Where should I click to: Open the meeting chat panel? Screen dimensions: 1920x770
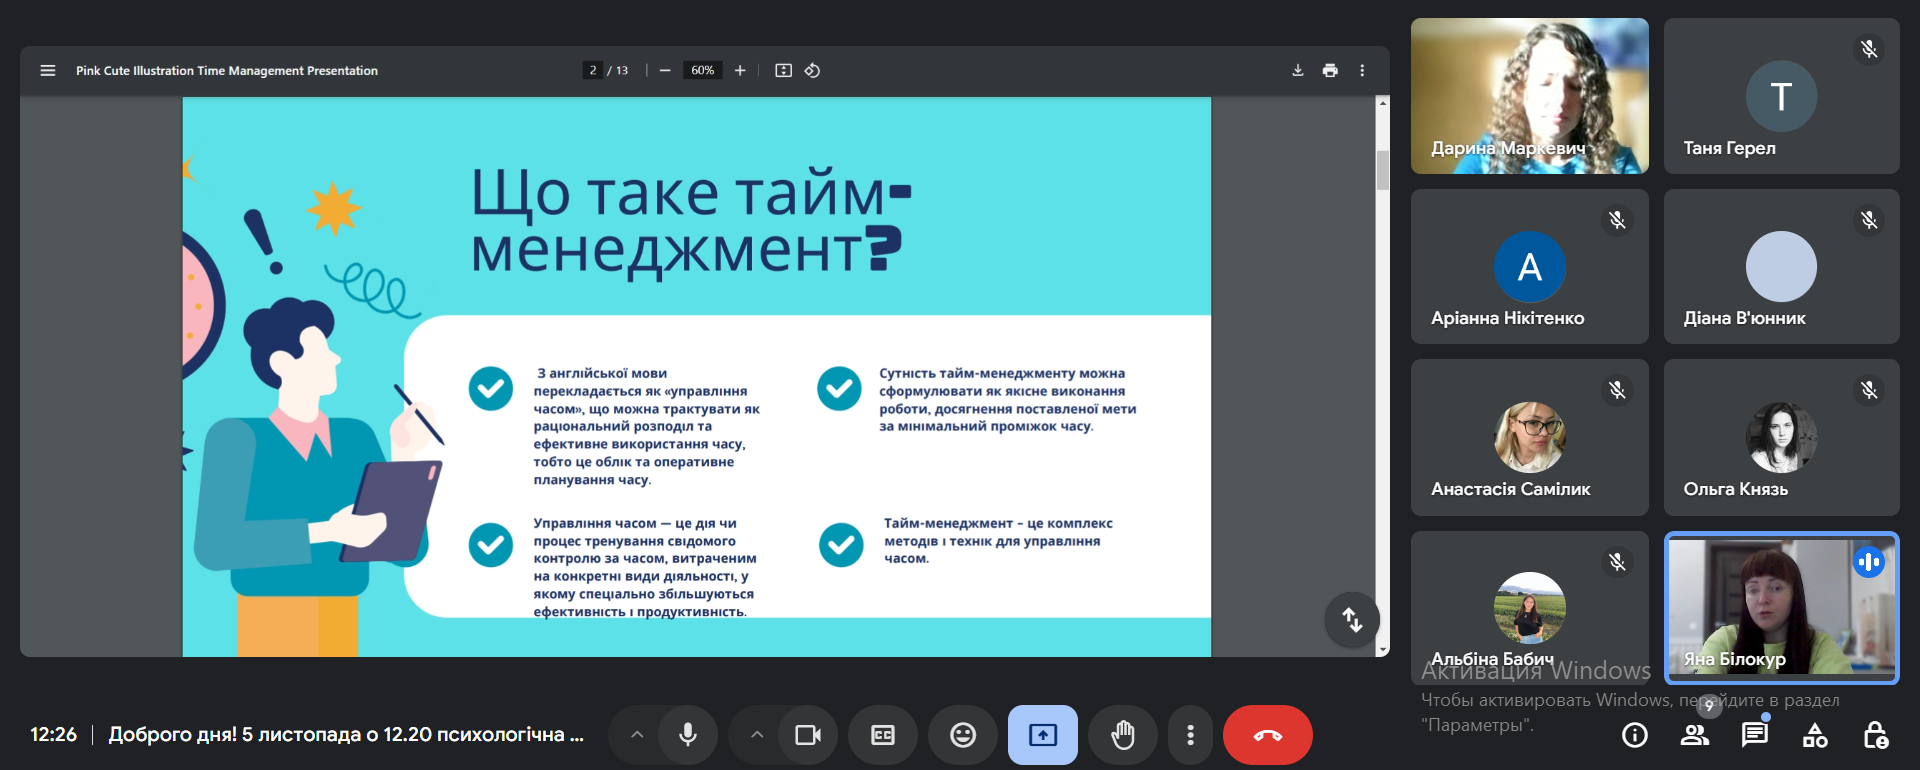coord(1754,735)
